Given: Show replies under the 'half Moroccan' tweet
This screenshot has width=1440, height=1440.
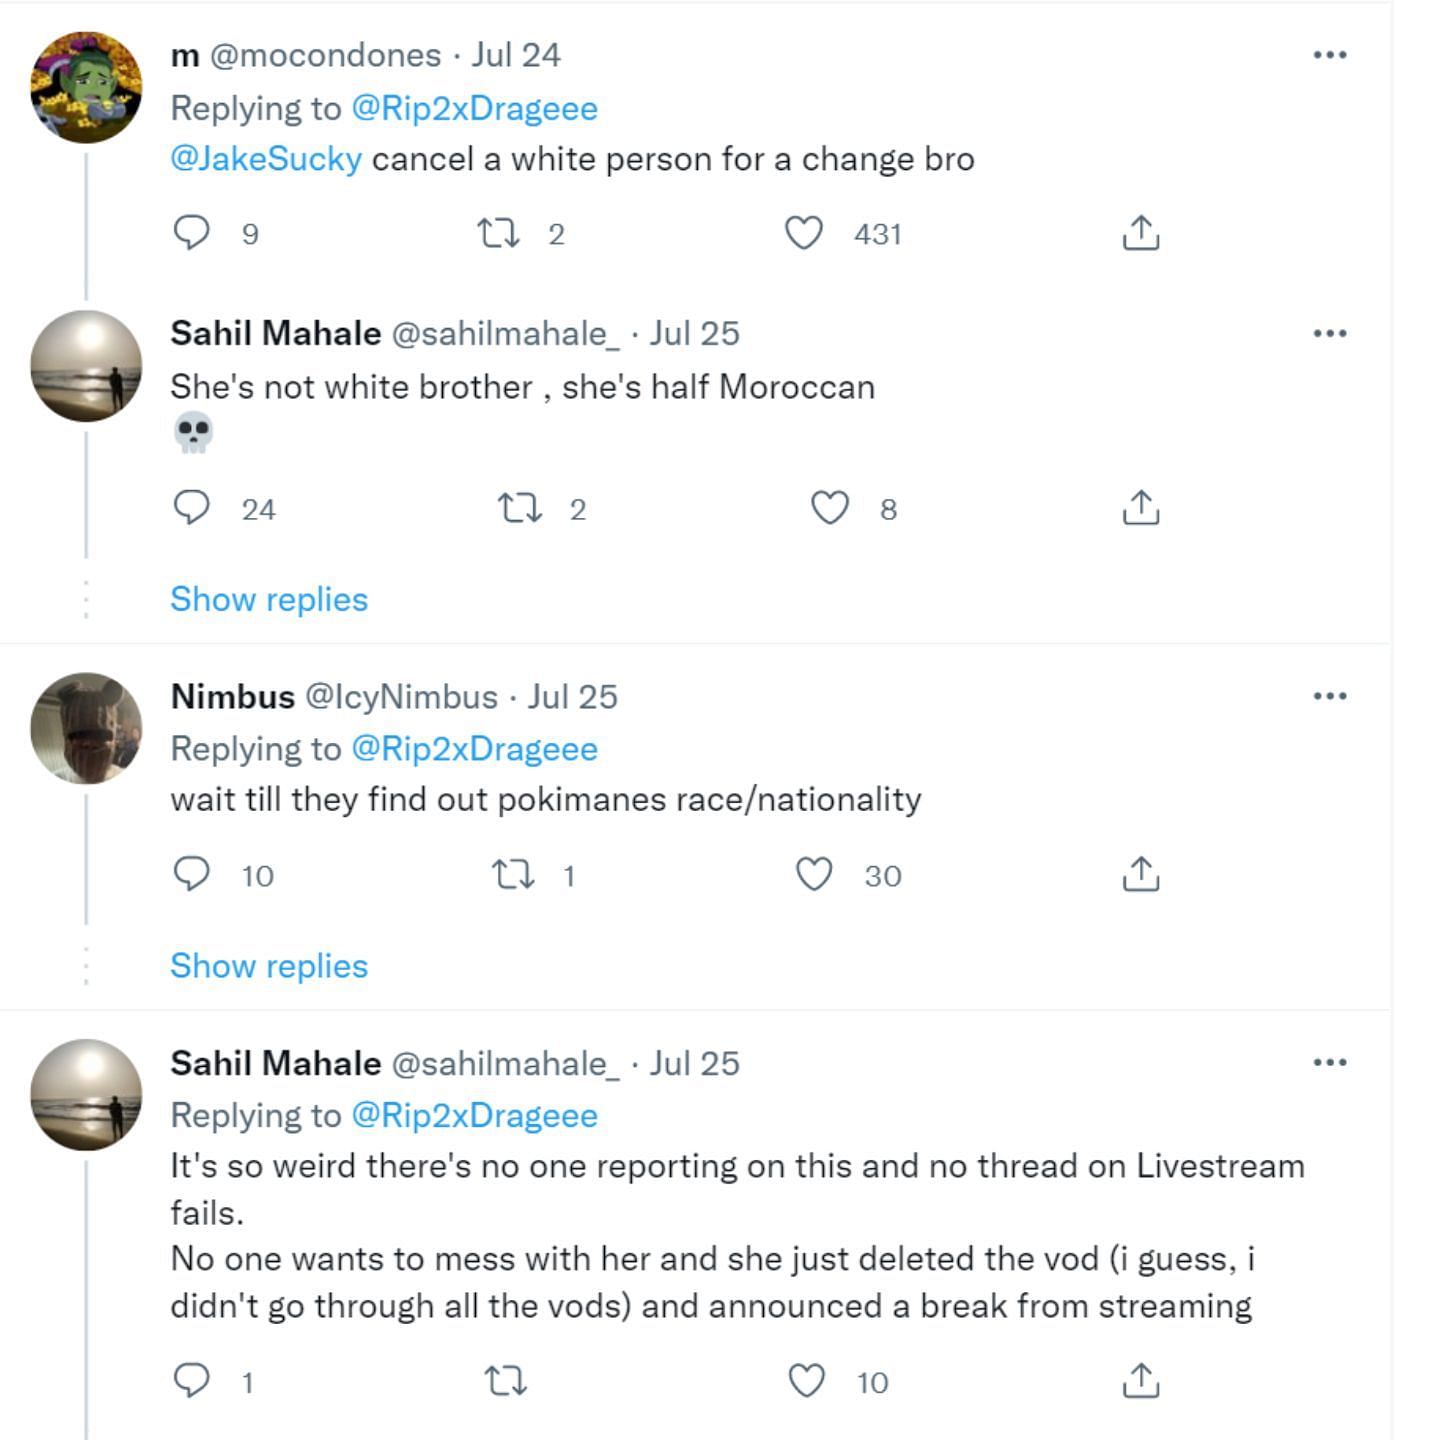Looking at the screenshot, I should click(x=269, y=599).
